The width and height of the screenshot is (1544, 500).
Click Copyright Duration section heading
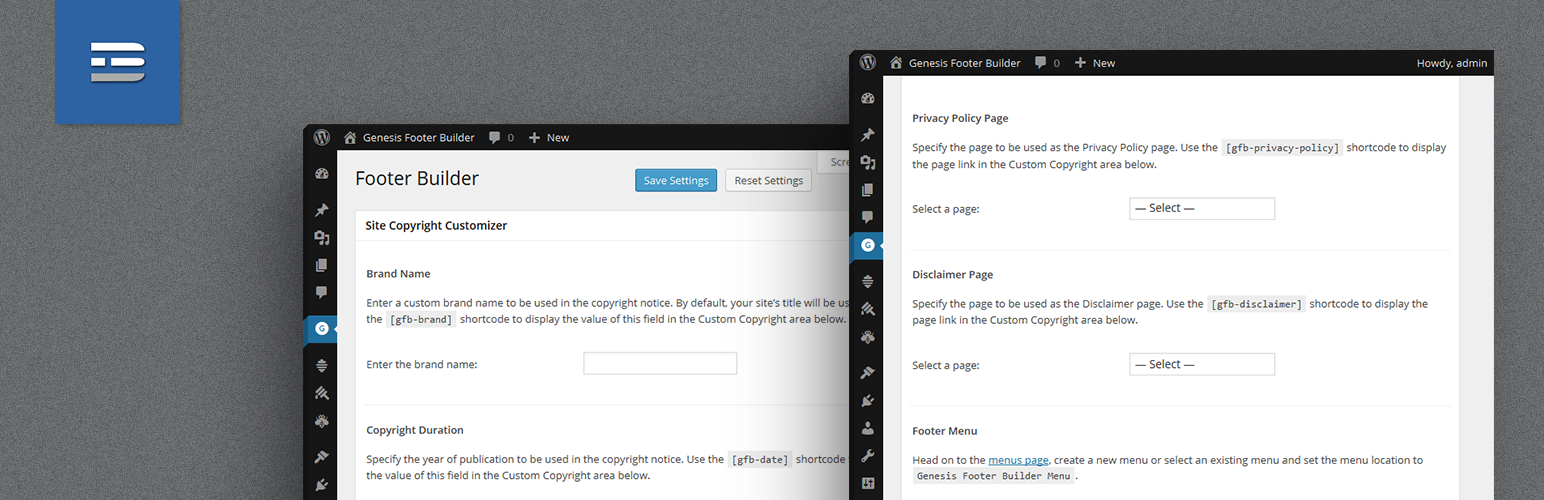click(x=415, y=430)
